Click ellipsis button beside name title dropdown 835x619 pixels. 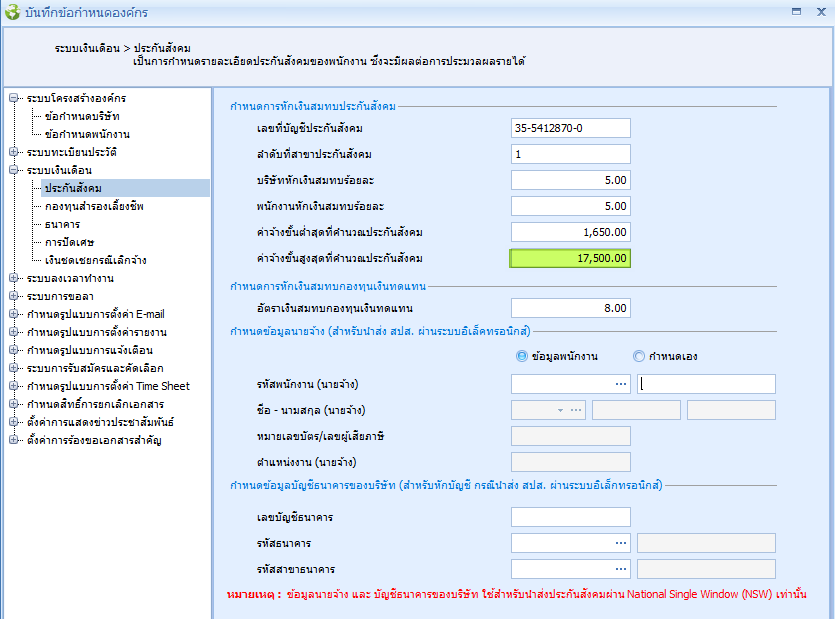576,410
